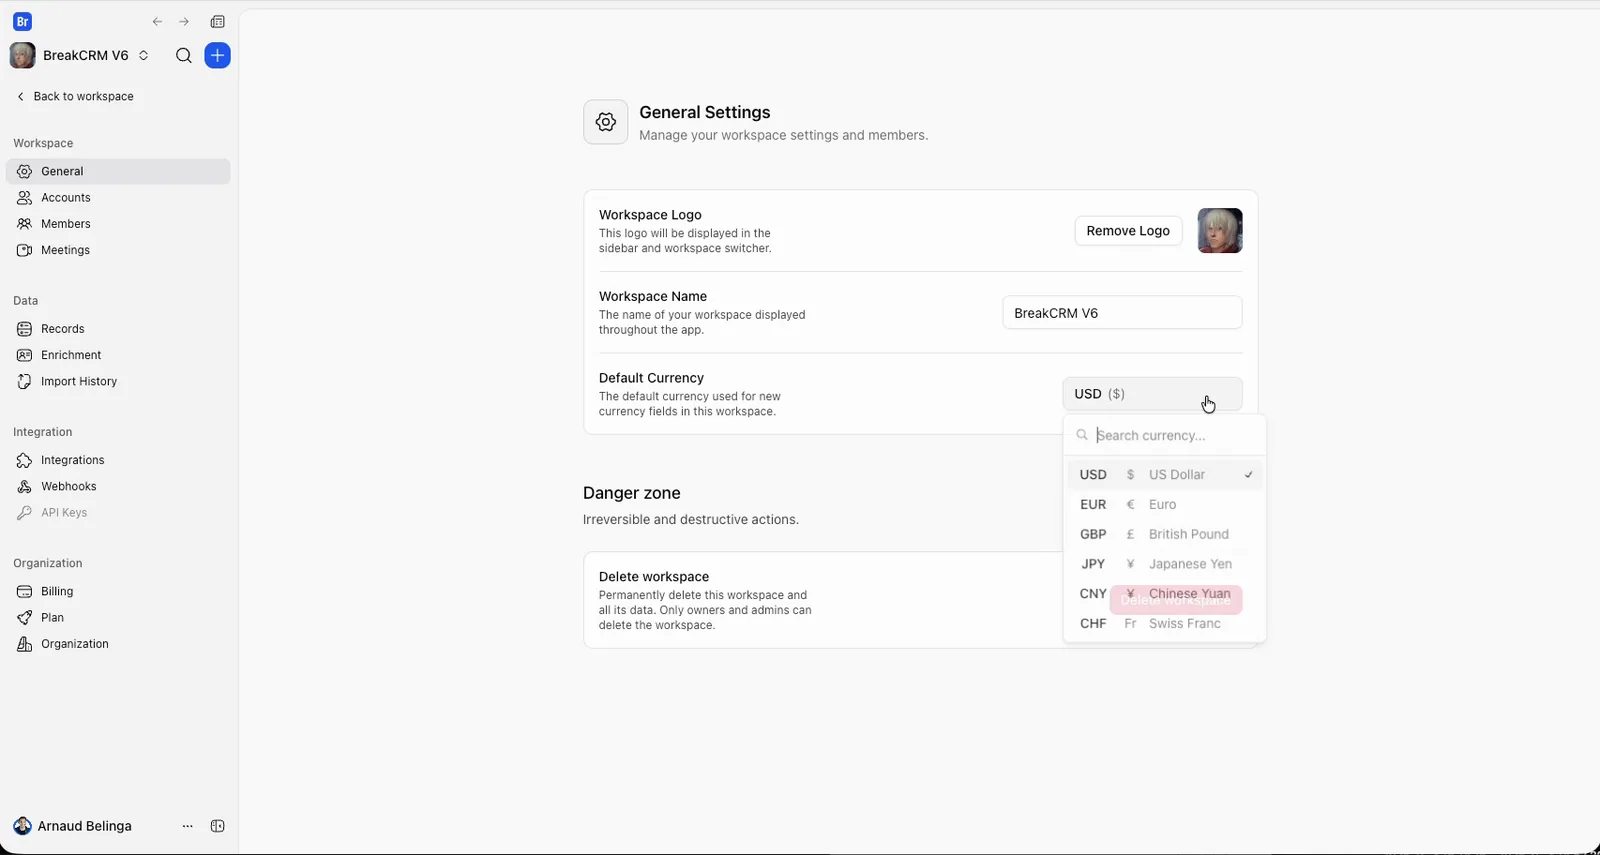Expand the BreakCRM V6 workspace switcher
The height and width of the screenshot is (855, 1600).
(x=80, y=56)
